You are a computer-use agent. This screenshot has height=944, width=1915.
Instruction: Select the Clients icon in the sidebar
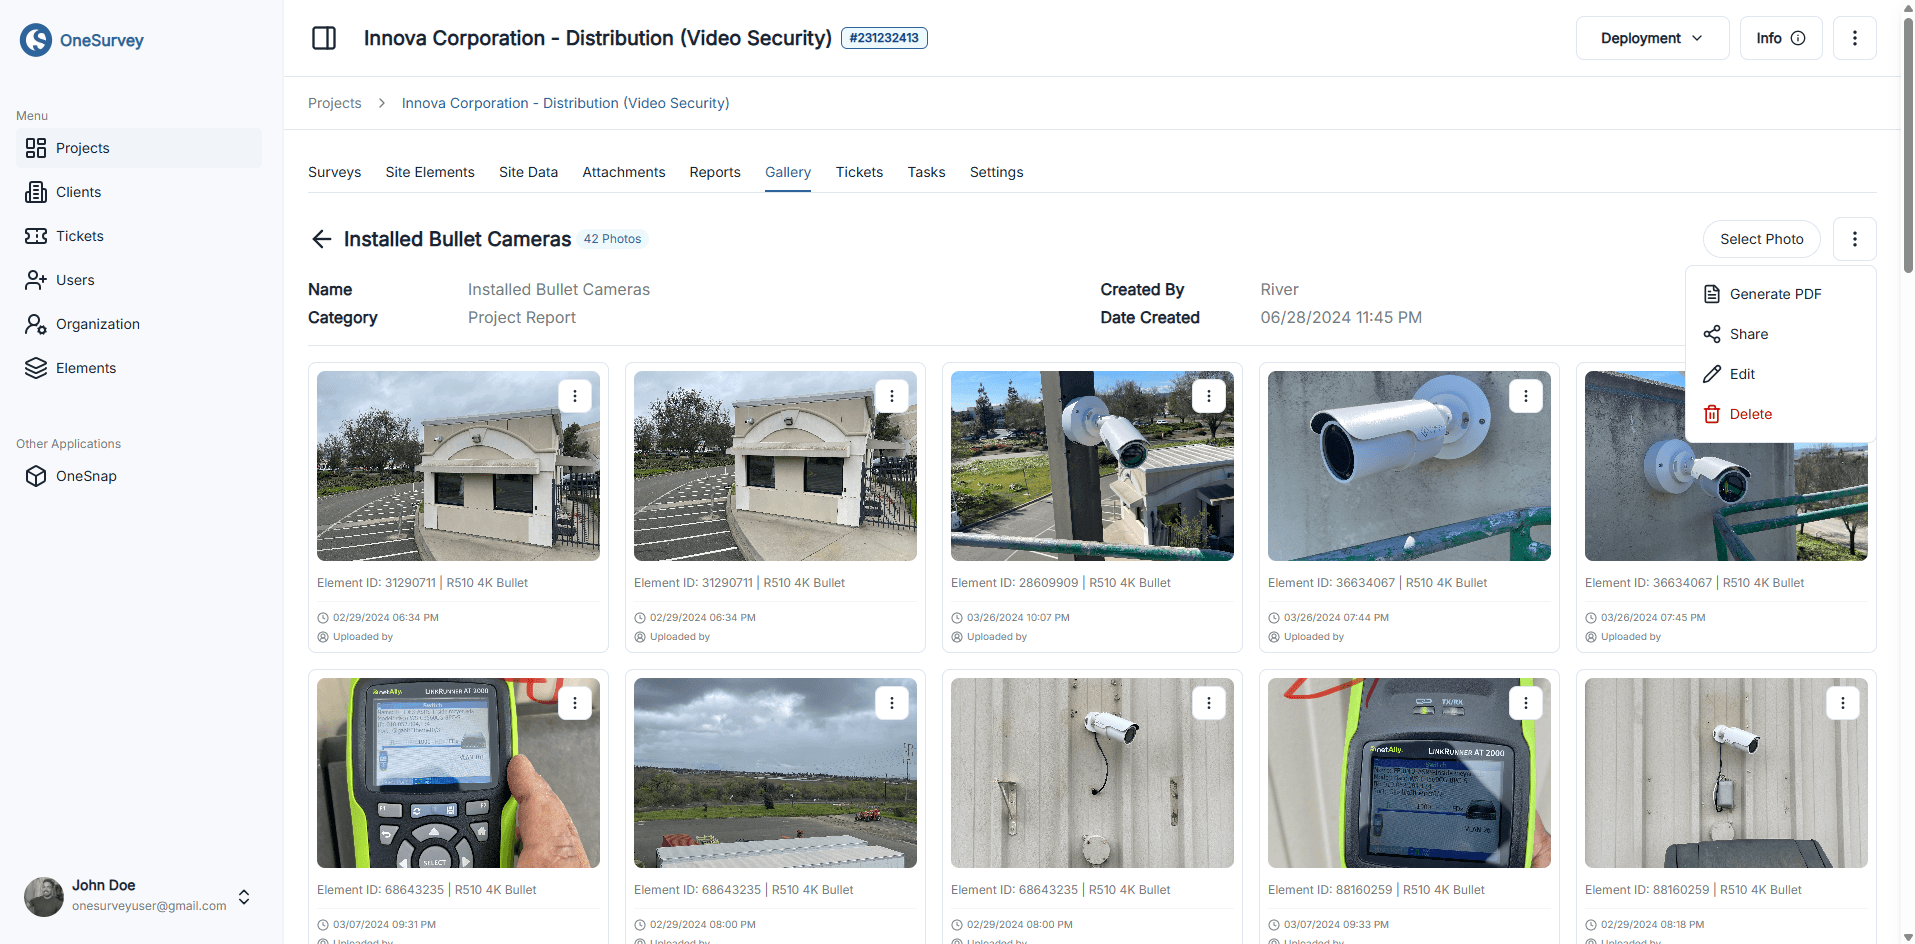click(x=36, y=191)
